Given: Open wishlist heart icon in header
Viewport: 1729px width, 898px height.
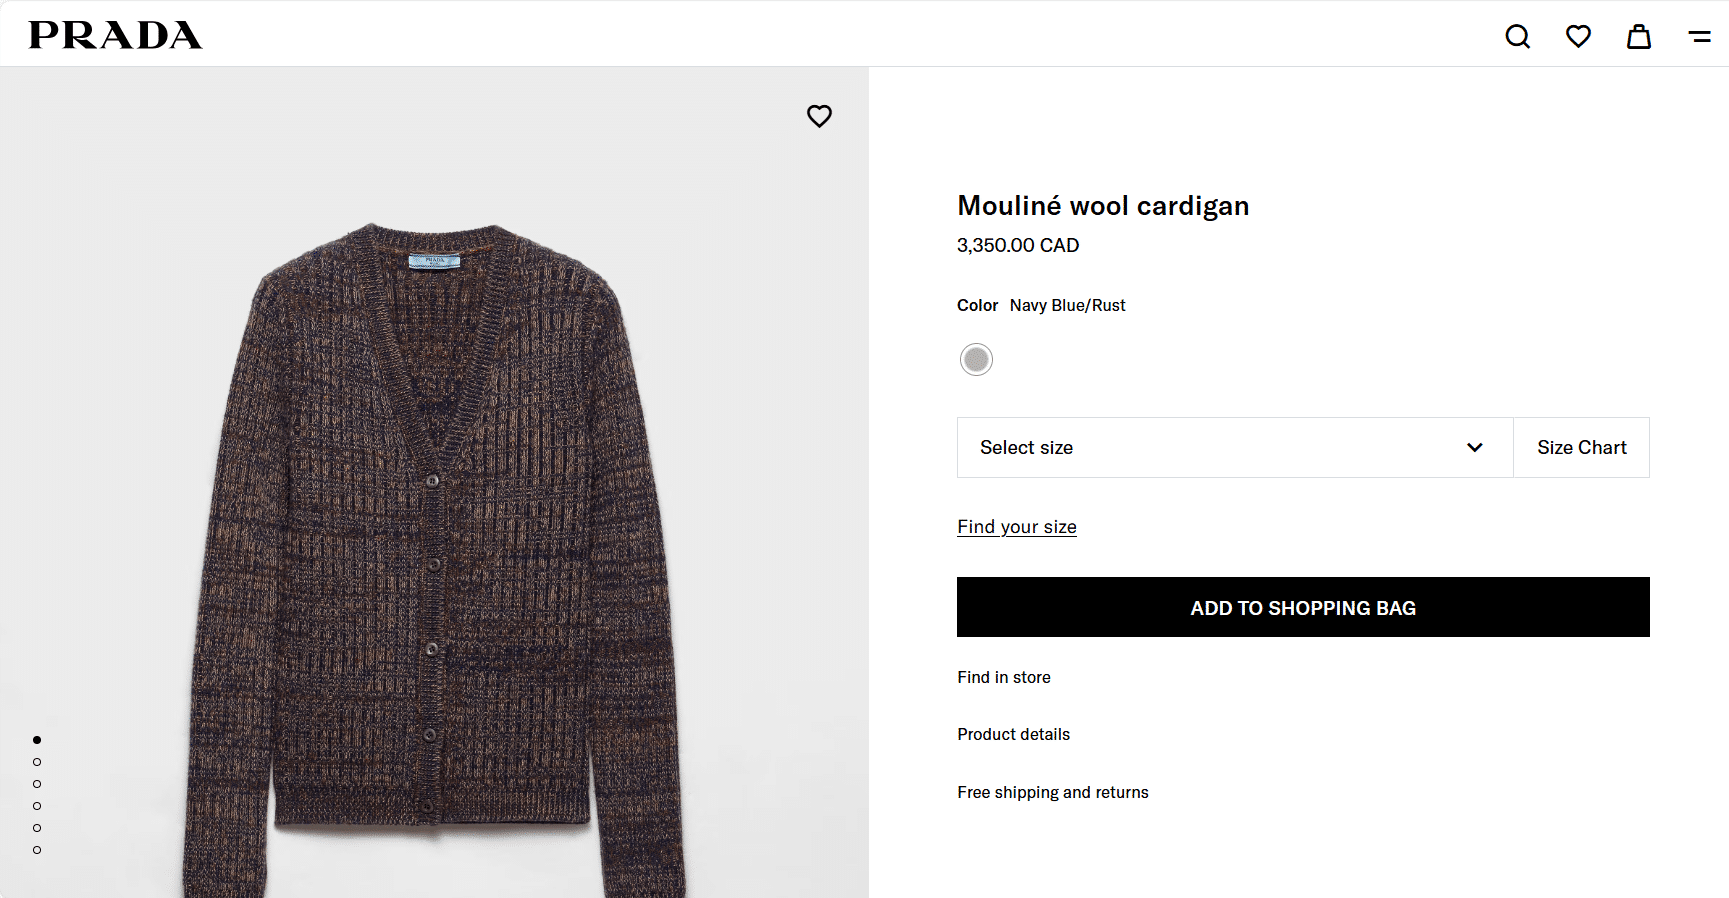Looking at the screenshot, I should [x=1578, y=37].
